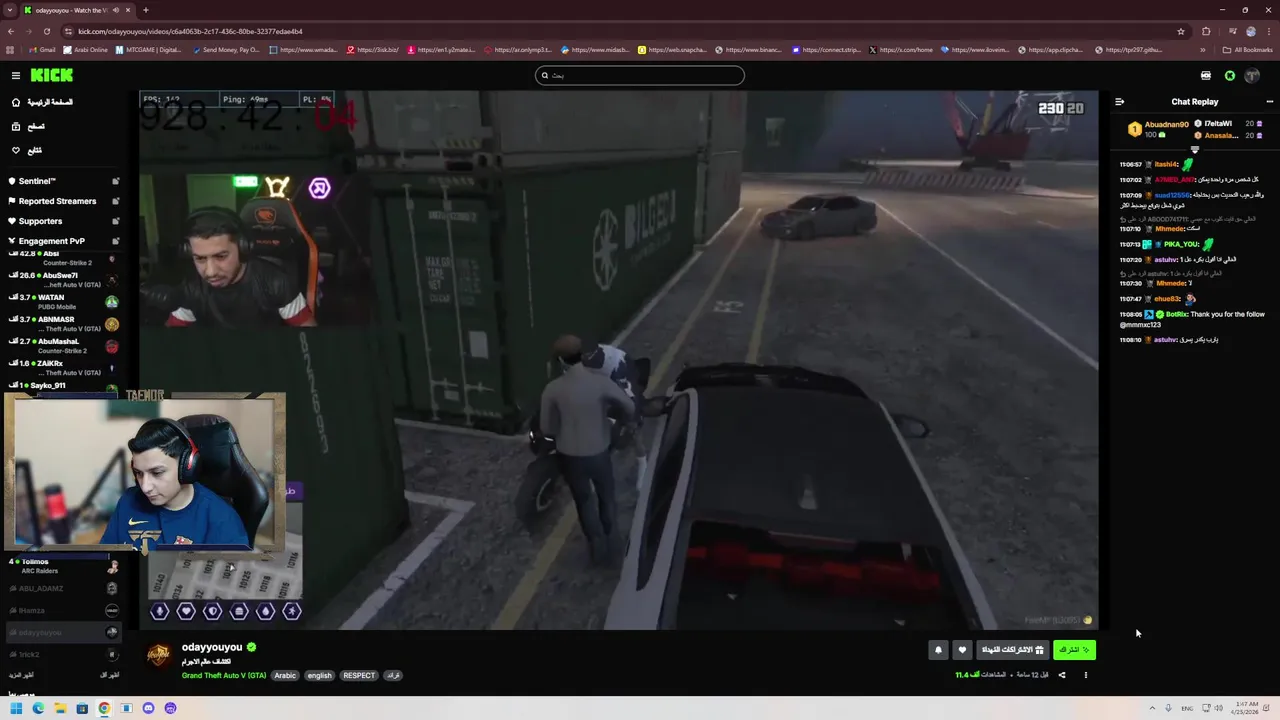Open Chat Replay three-dot options
This screenshot has width=1280, height=720.
[x=1270, y=102]
